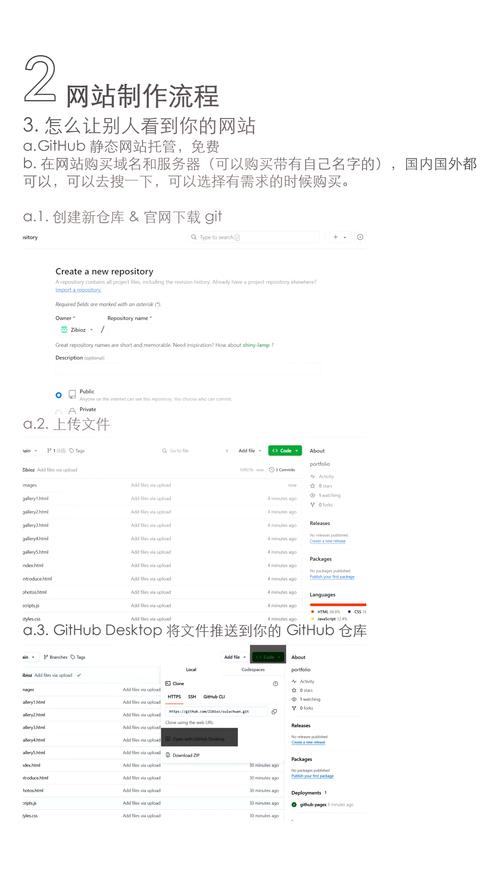Click the HTML language color dot
The image size is (500, 875).
click(312, 612)
